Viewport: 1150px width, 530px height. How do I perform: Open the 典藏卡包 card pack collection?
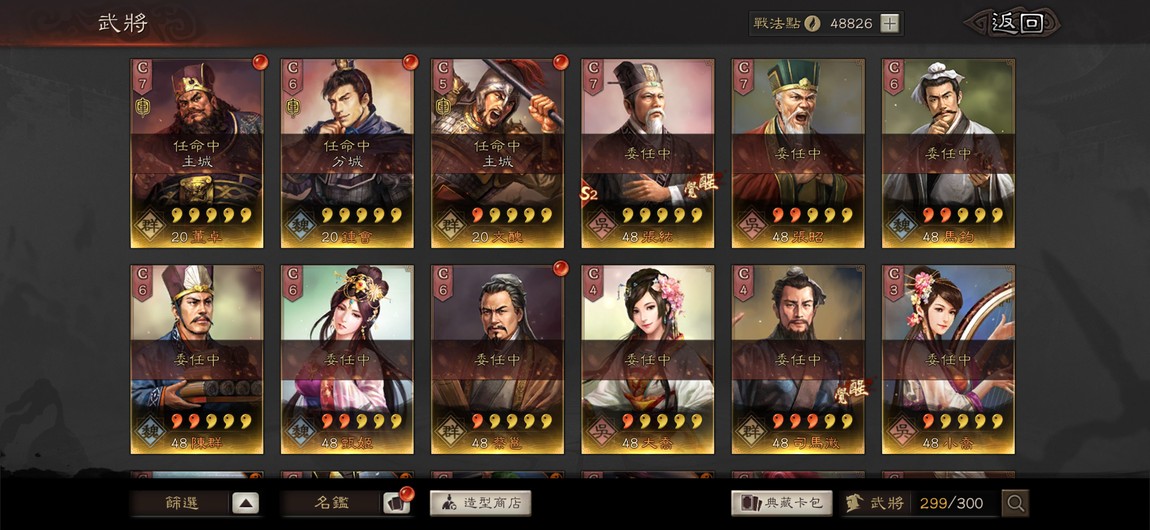[x=782, y=503]
